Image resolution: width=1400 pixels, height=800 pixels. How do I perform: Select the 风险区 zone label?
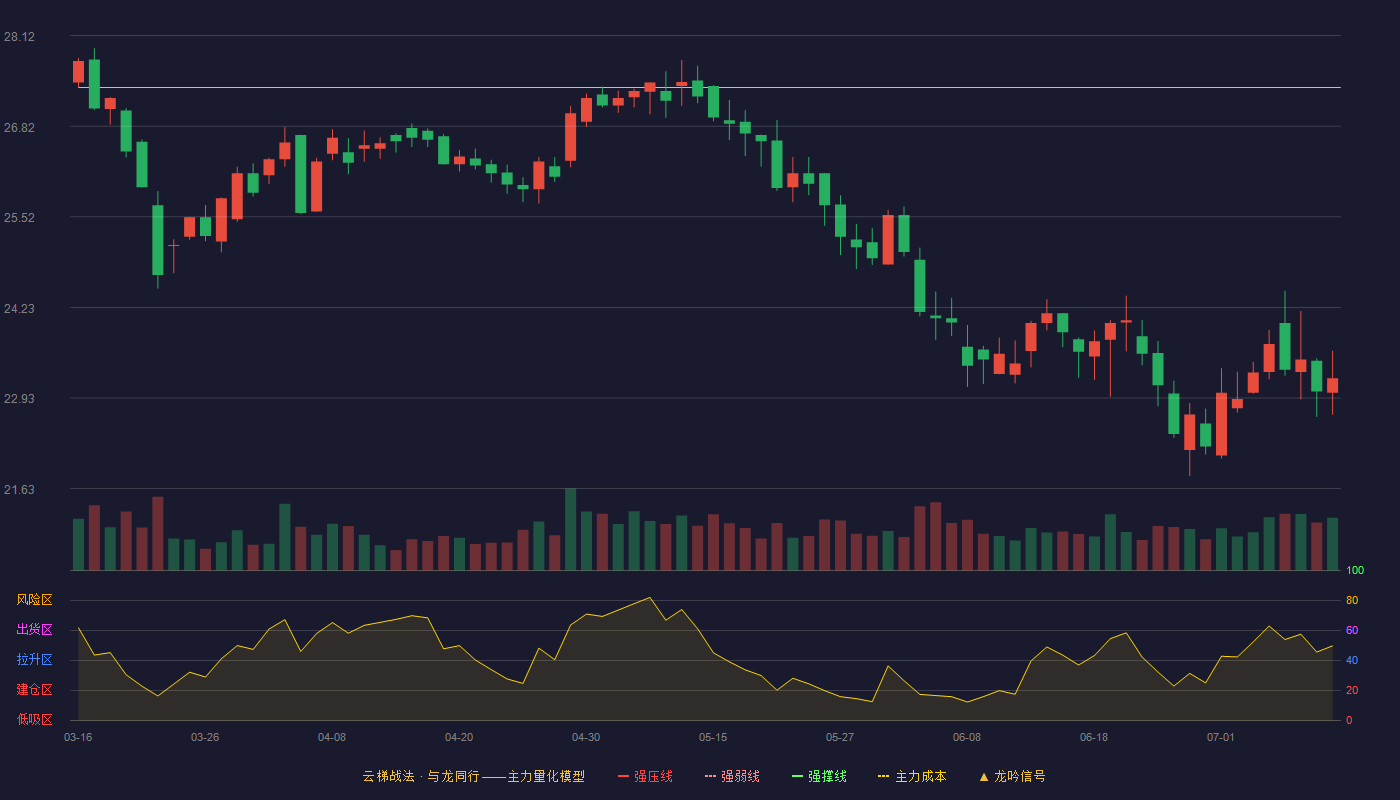coord(34,600)
